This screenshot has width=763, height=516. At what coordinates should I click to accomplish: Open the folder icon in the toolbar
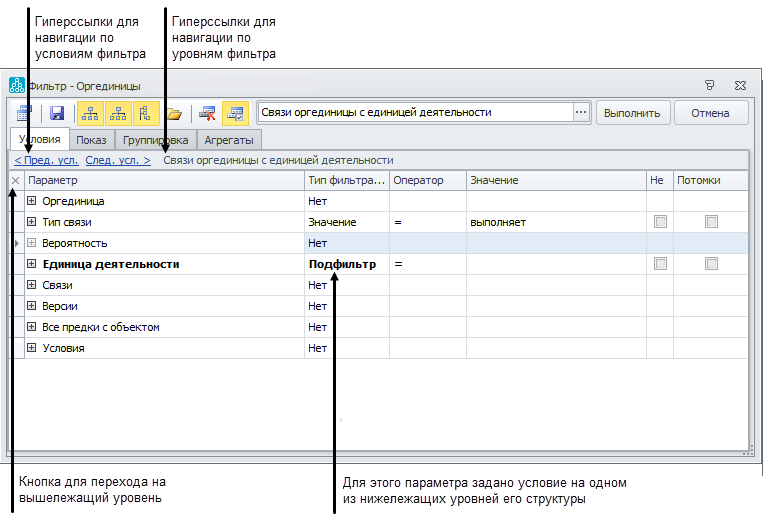(x=174, y=113)
